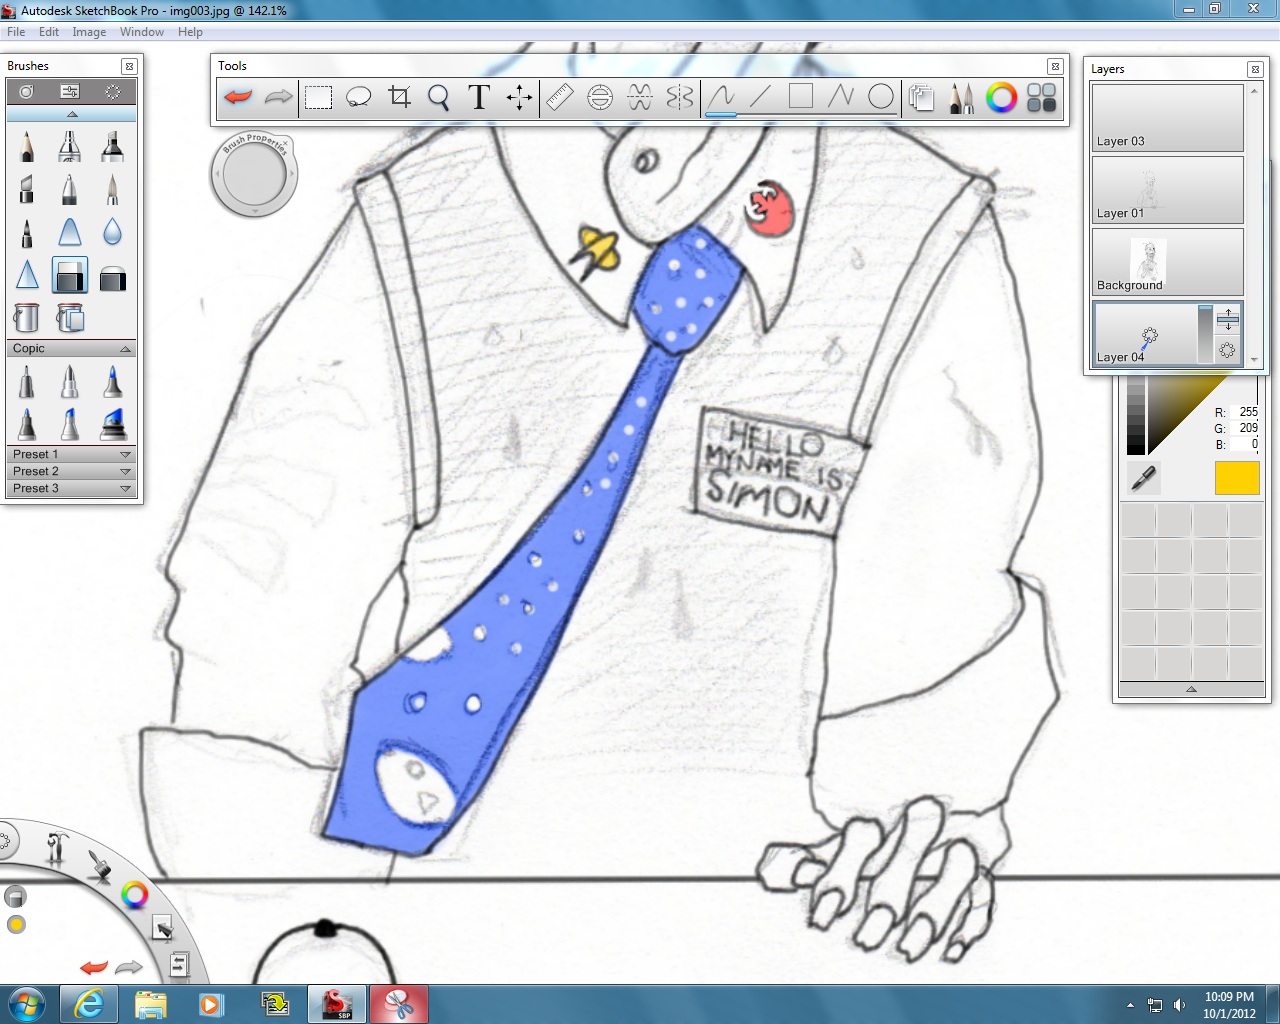
Task: Select the Marker brush
Action: tap(112, 146)
